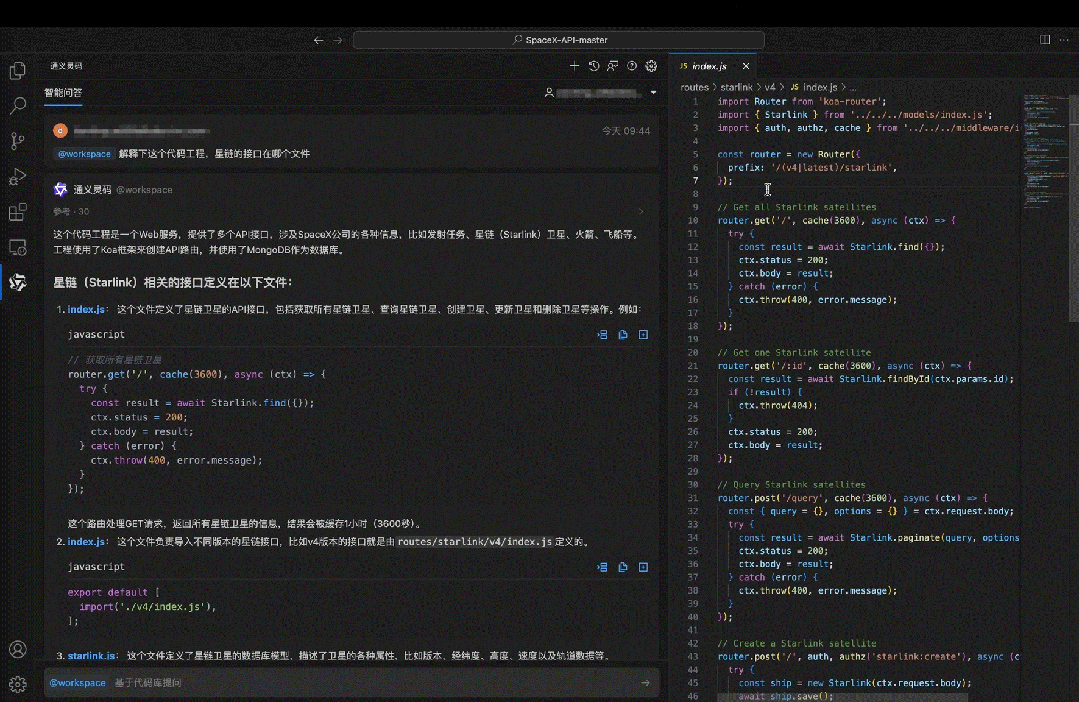Toggle editor layout icon in title bar
The height and width of the screenshot is (702, 1079).
click(x=1045, y=40)
